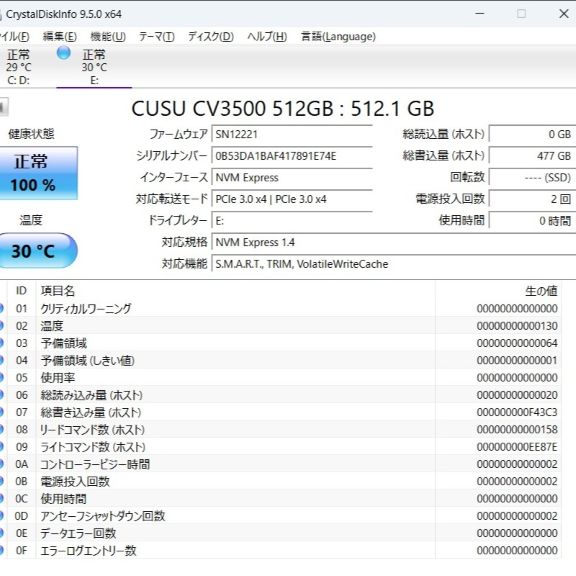This screenshot has width=576, height=576.
Task: Click the total host reads value 0 GB
Action: coord(532,134)
